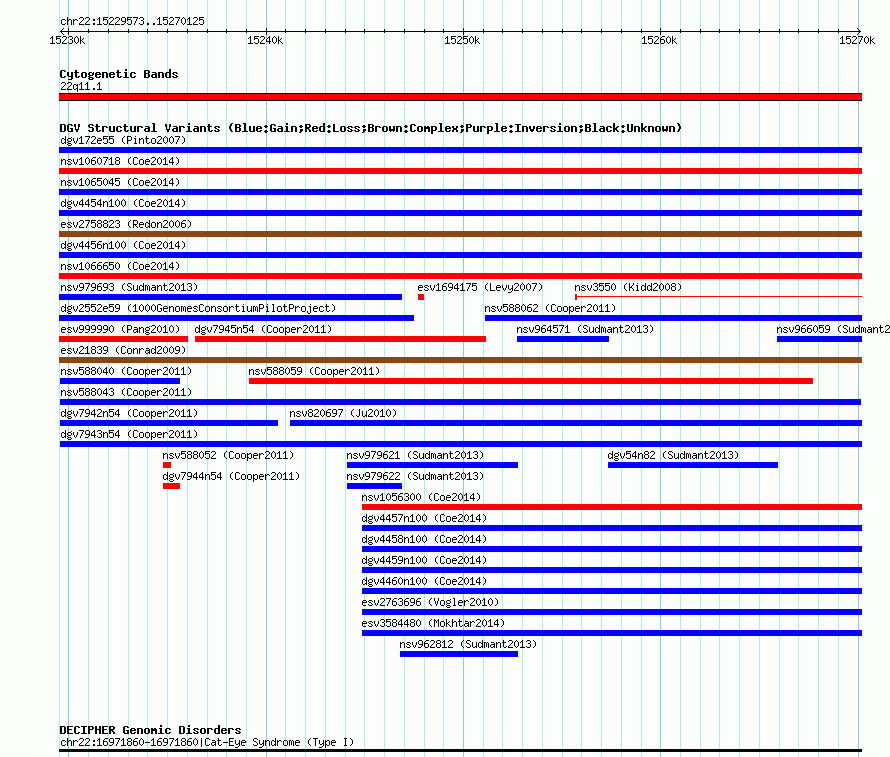Screen dimensions: 890x757
Task: Open the dgv4454n100 (Coe2014) variant
Action: point(123,203)
